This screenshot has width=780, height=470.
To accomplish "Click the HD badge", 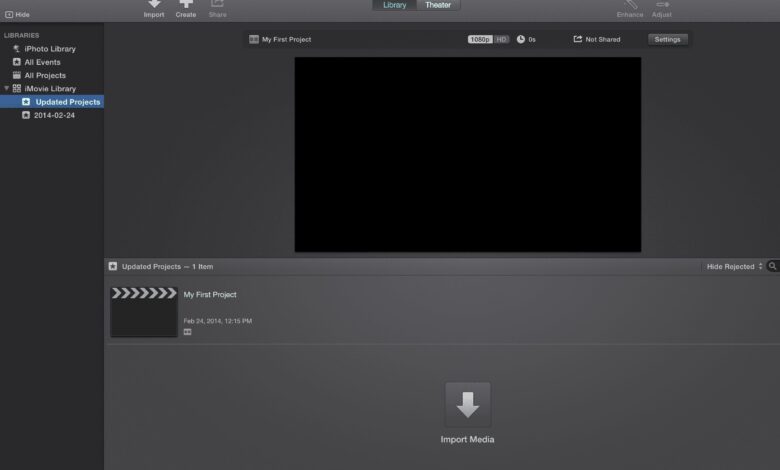I will [x=501, y=39].
